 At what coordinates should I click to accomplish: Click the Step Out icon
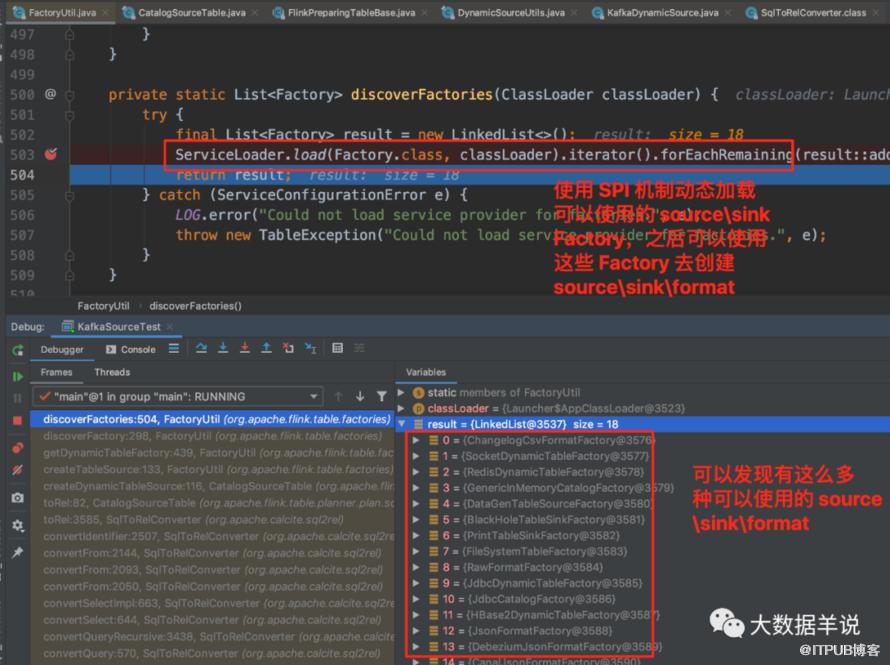(x=266, y=348)
